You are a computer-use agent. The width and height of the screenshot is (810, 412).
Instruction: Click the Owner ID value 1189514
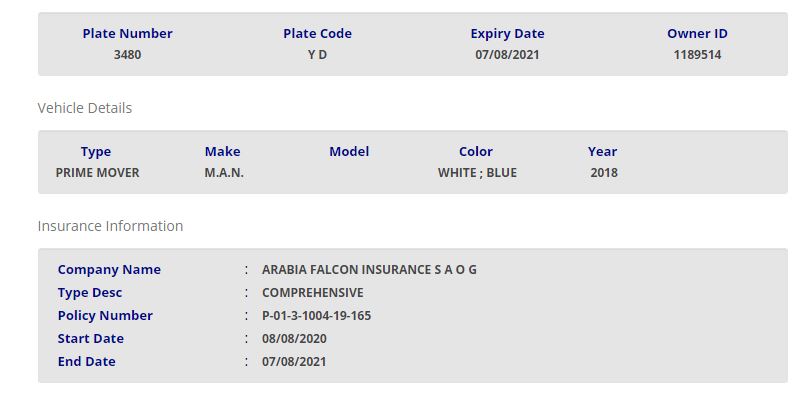pyautogui.click(x=697, y=55)
